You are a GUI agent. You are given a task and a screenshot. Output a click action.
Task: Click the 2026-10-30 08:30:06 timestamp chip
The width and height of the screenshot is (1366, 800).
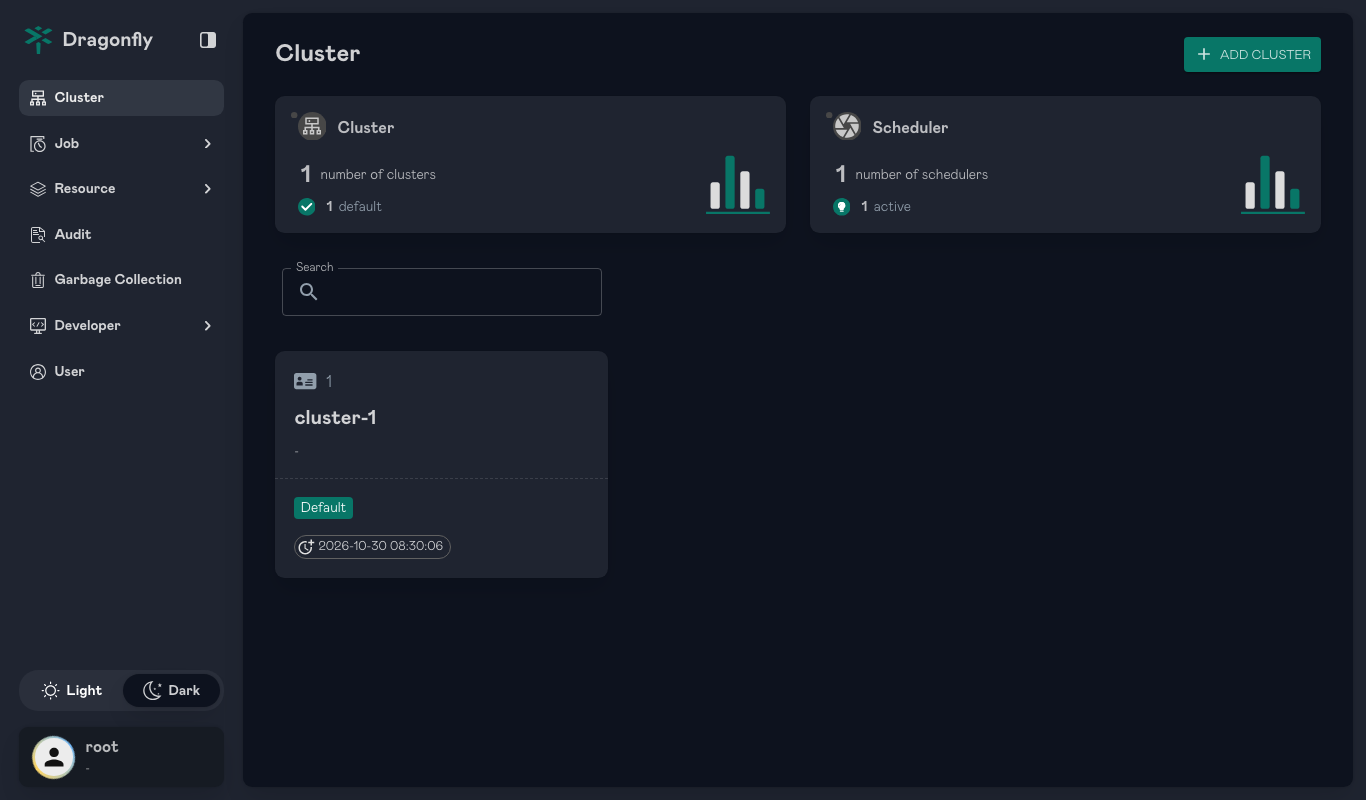[372, 547]
